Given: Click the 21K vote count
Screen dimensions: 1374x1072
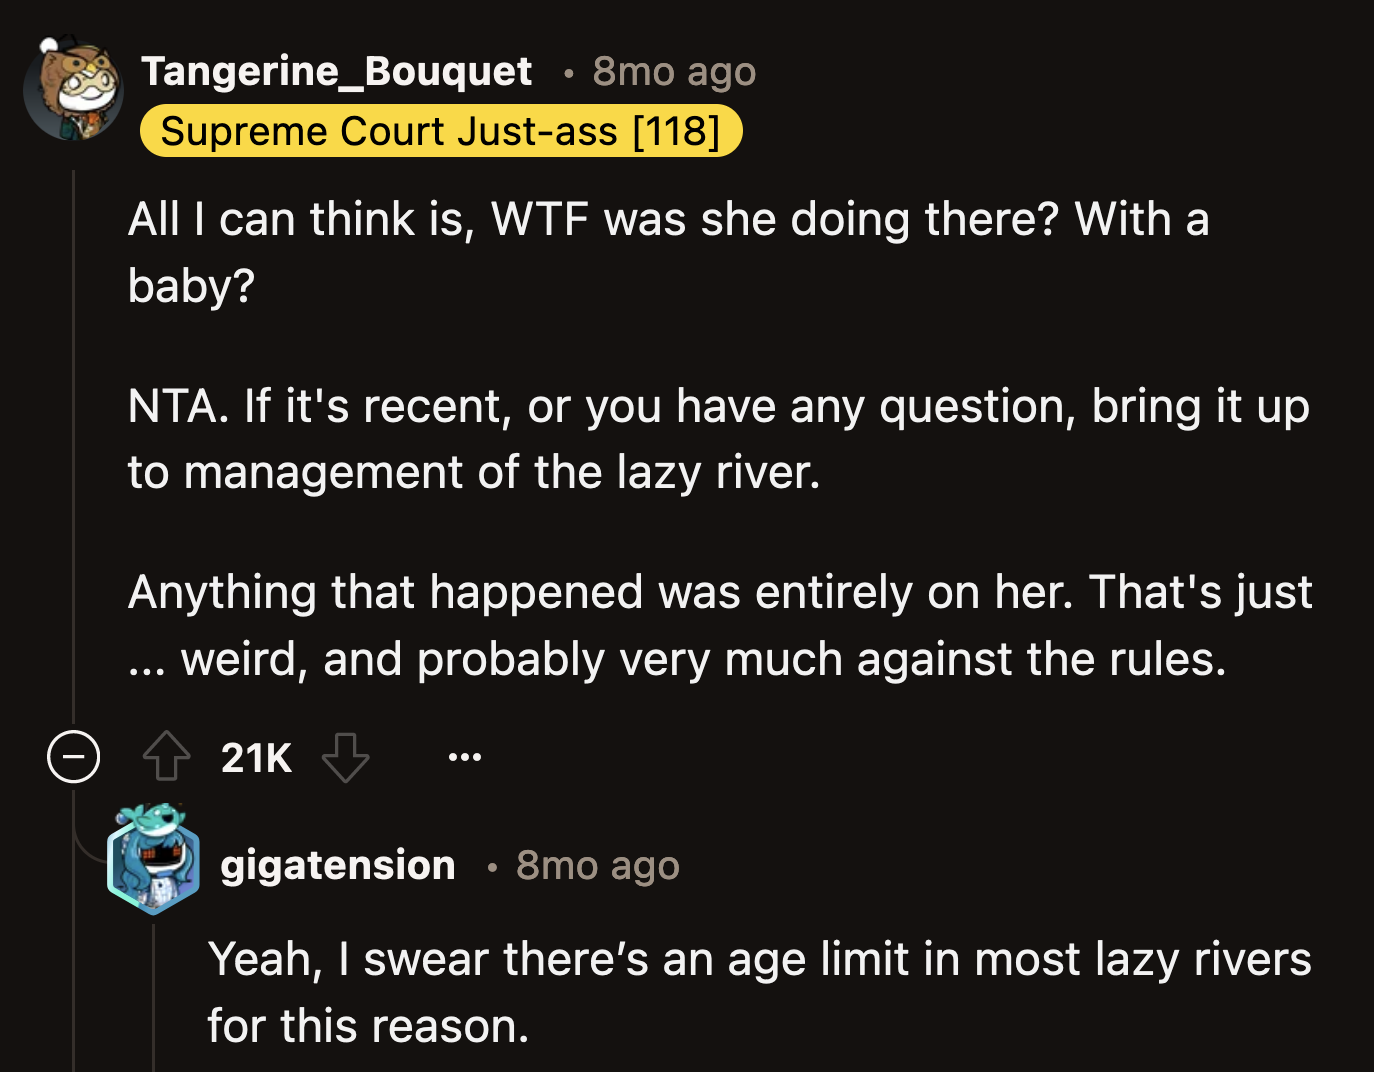Looking at the screenshot, I should pos(255,757).
